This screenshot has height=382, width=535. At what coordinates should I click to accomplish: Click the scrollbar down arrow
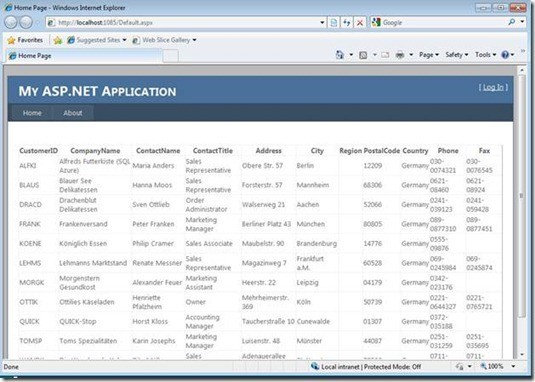click(522, 355)
